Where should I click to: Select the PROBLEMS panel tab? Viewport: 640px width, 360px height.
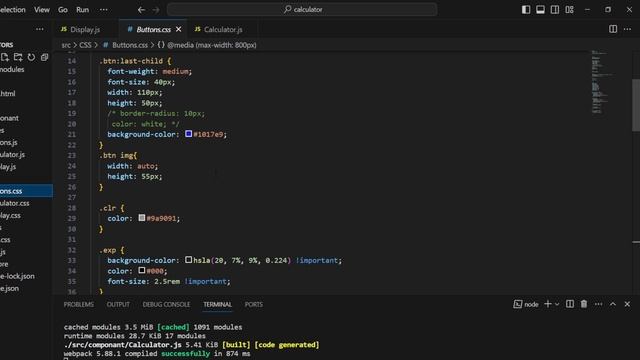tap(79, 304)
